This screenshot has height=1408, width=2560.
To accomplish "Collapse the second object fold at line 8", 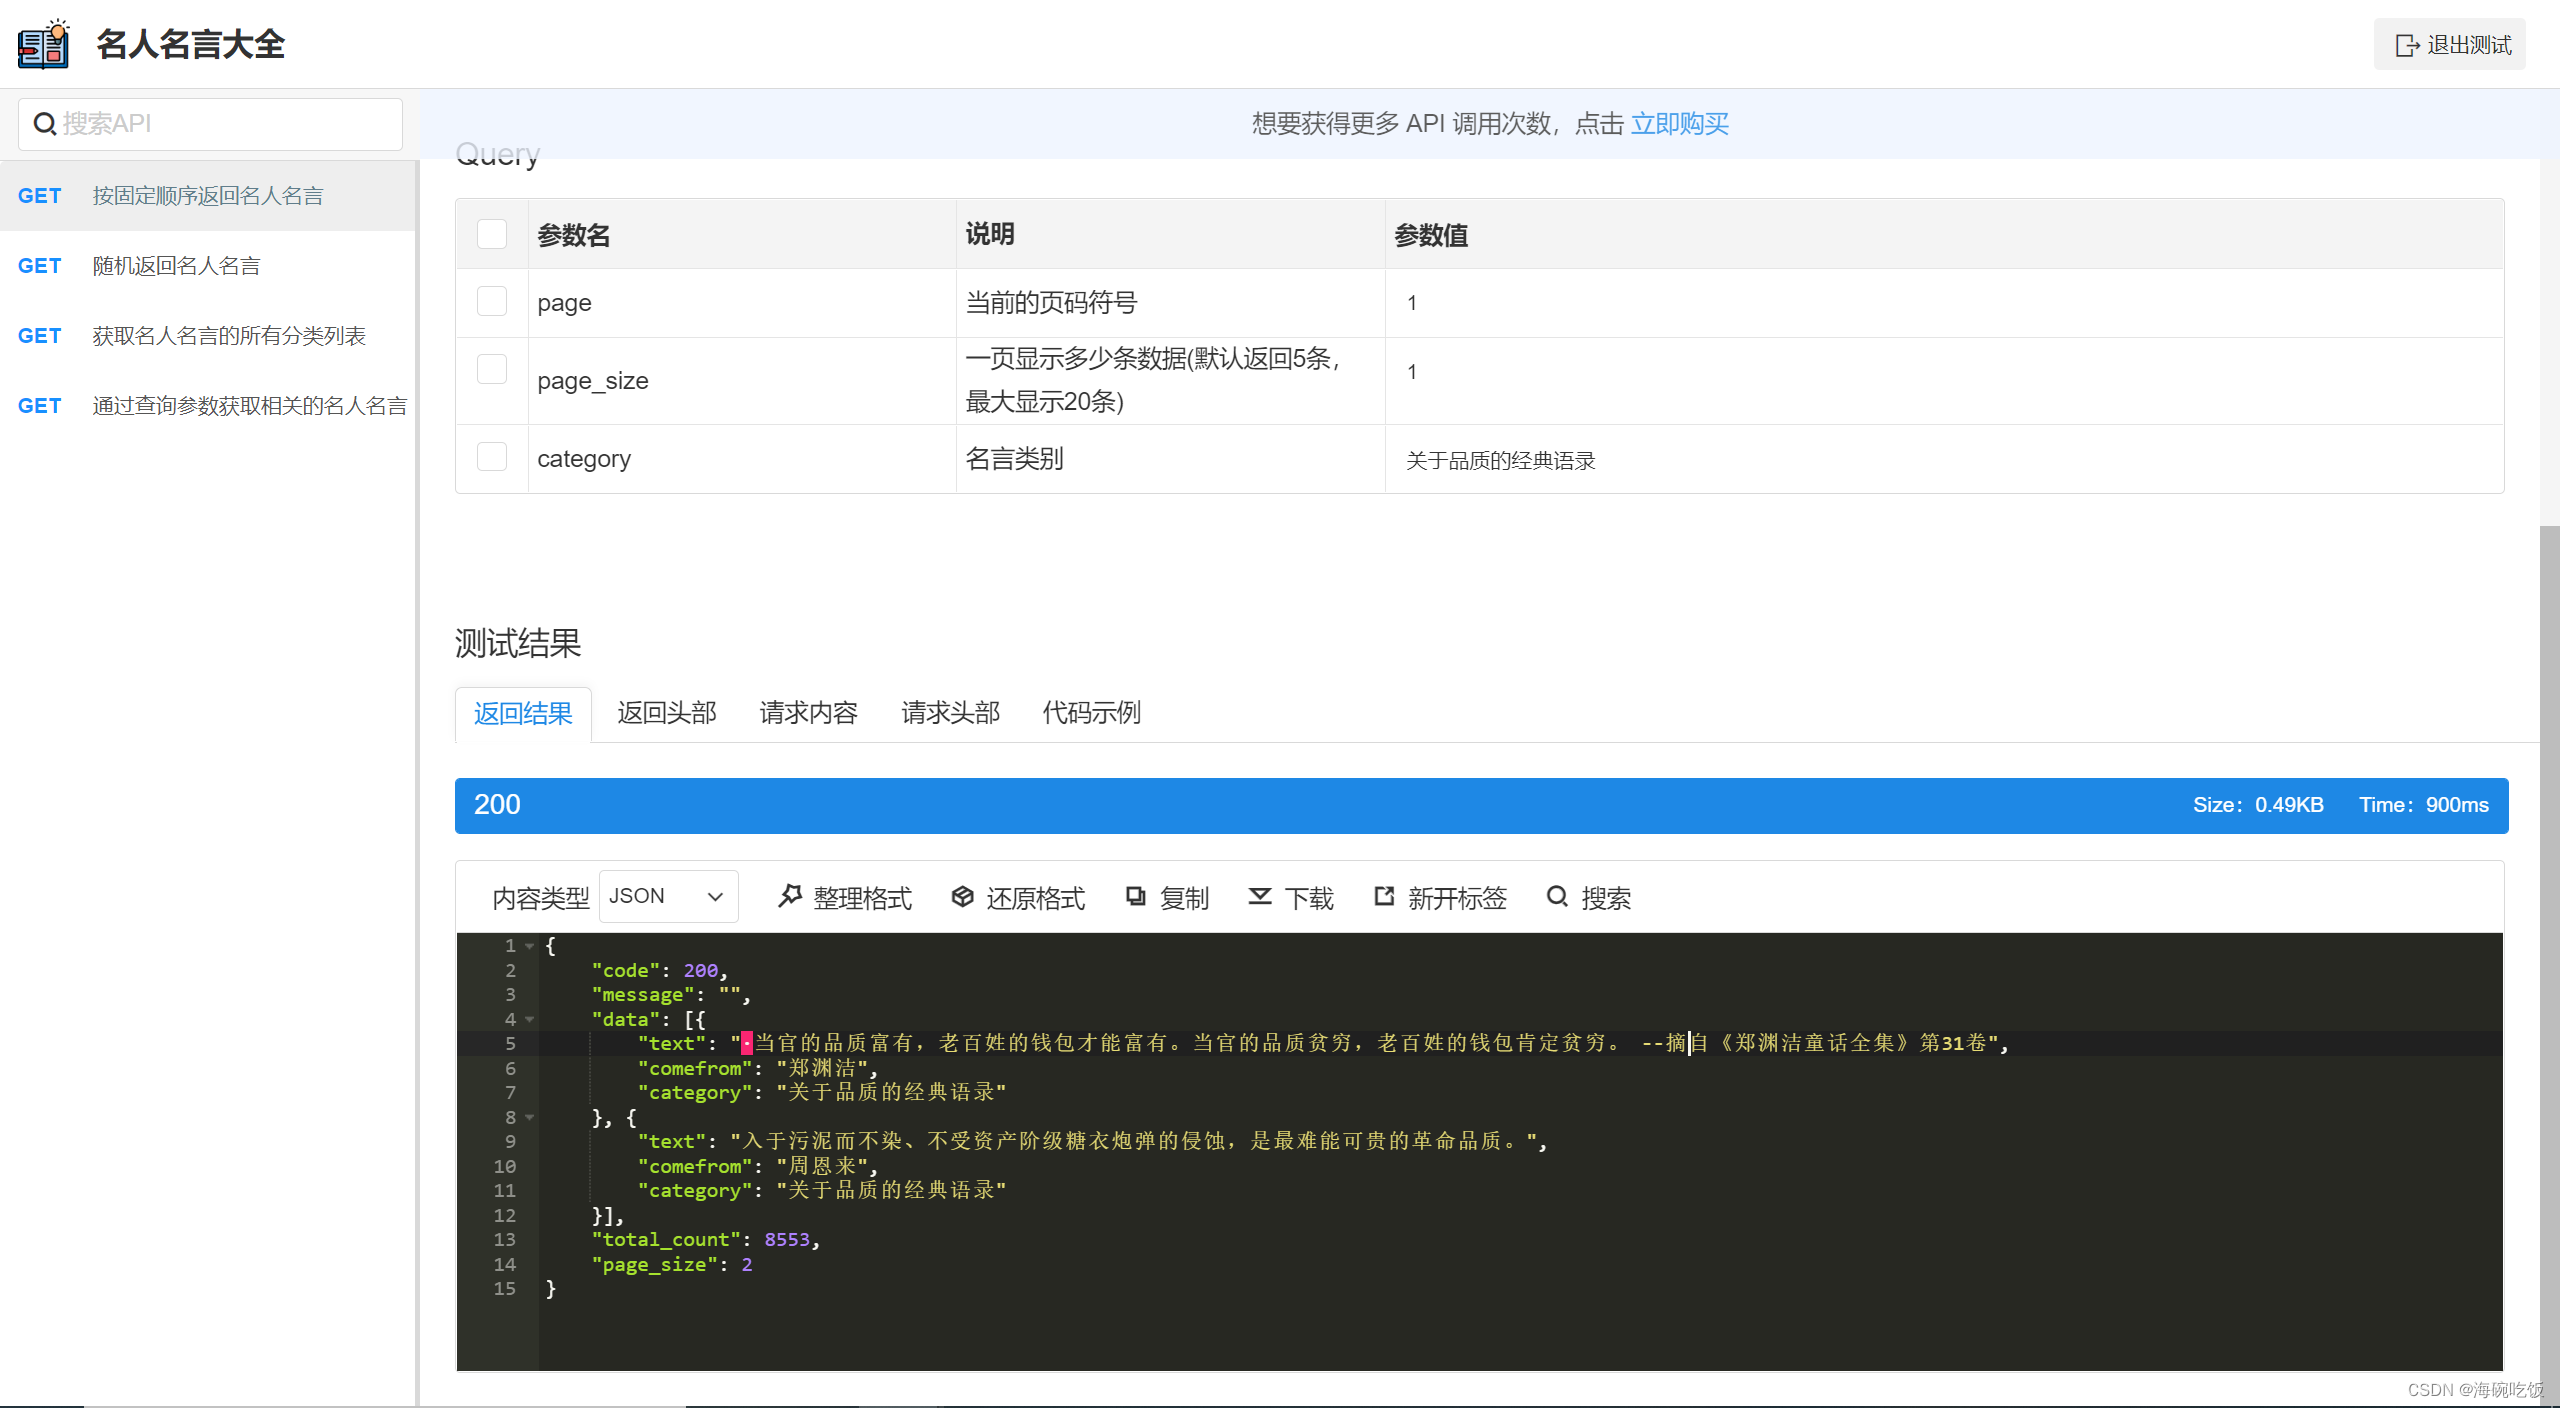I will point(530,1118).
